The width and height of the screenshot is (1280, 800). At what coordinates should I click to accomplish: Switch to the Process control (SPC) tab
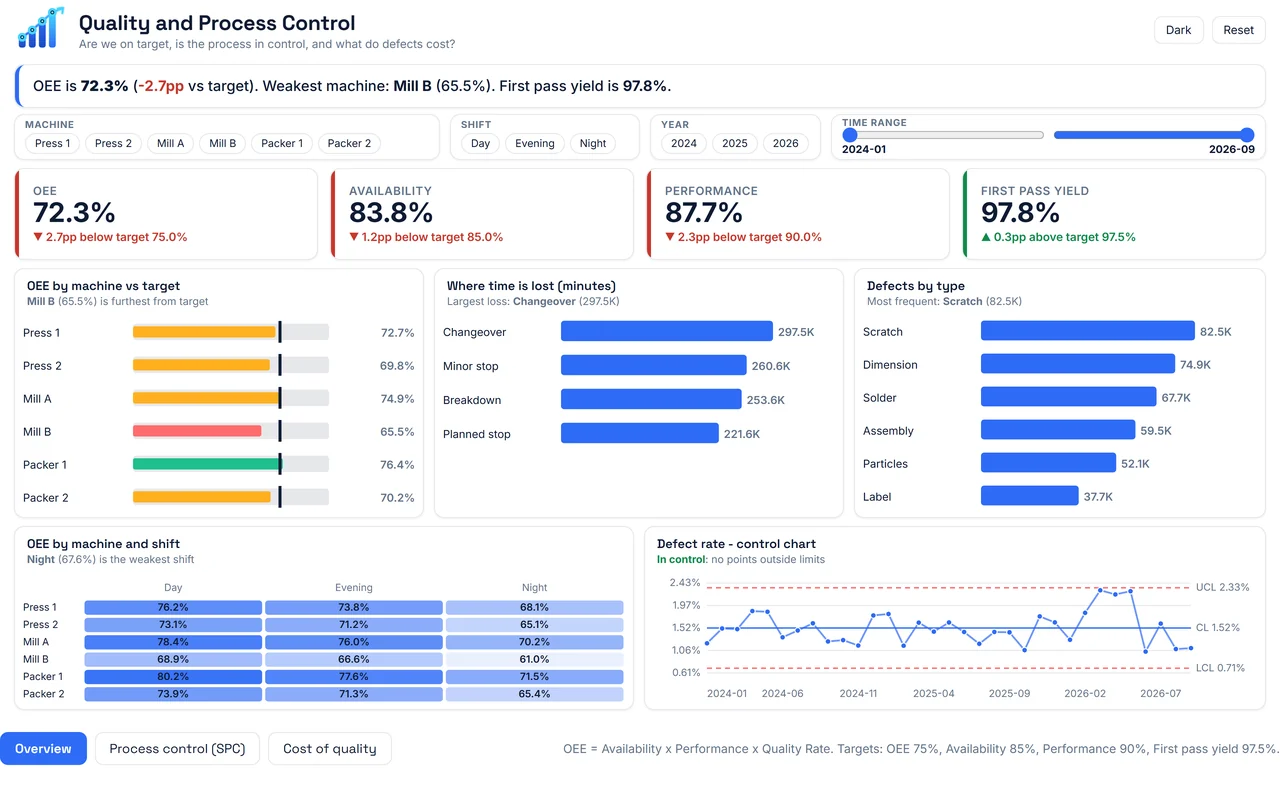tap(177, 749)
